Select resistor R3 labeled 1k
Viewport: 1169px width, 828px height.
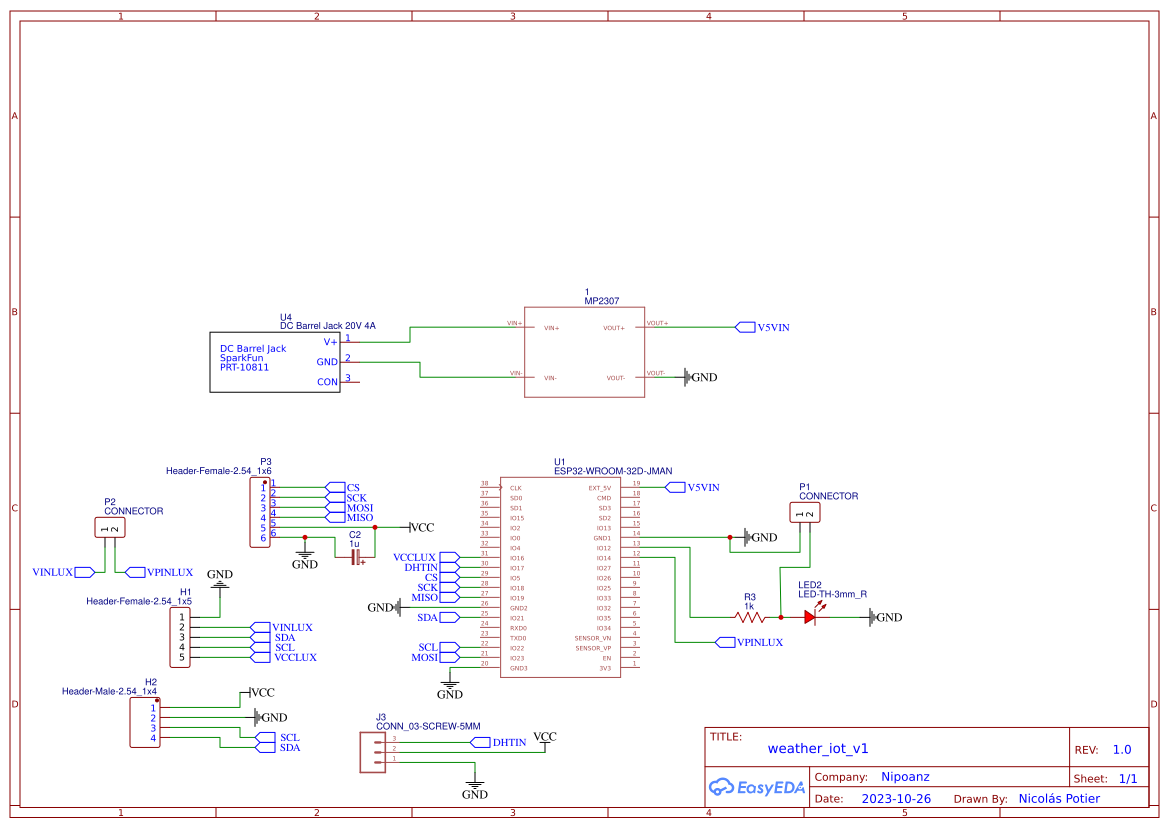coord(748,617)
